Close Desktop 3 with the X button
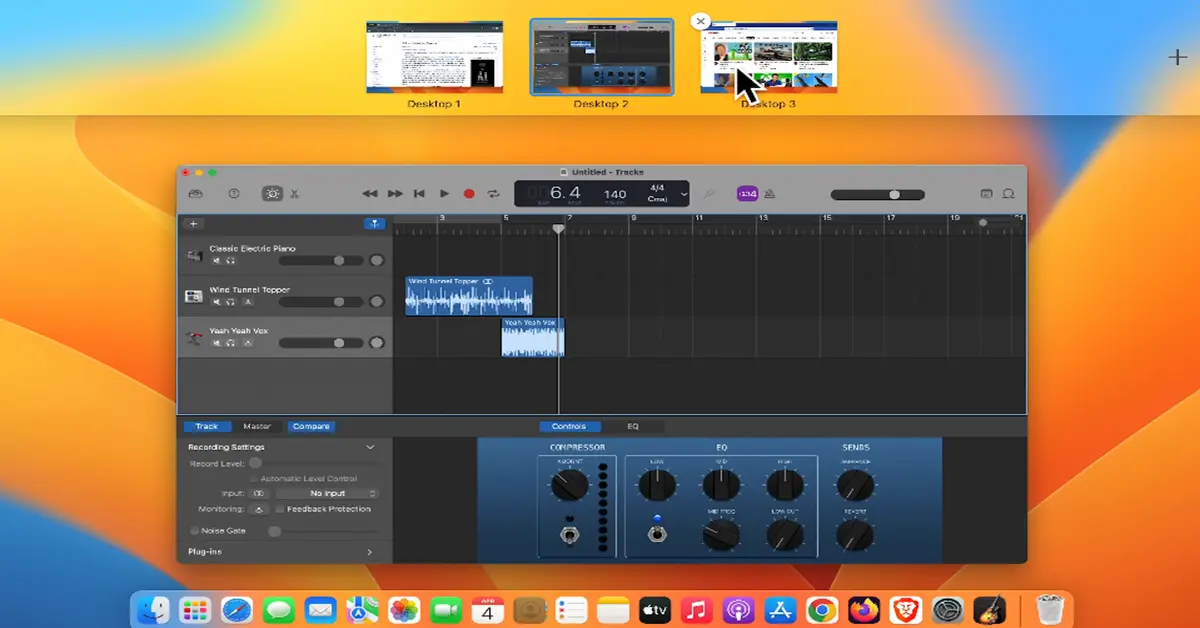1200x628 pixels. tap(700, 21)
